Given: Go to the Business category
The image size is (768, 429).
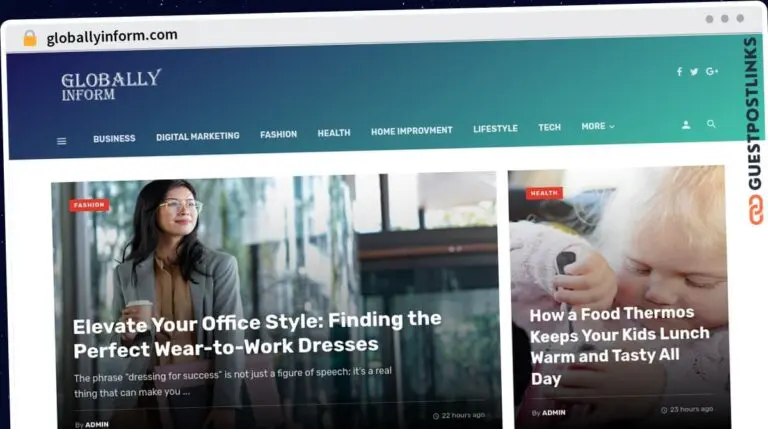Looking at the screenshot, I should pos(114,139).
